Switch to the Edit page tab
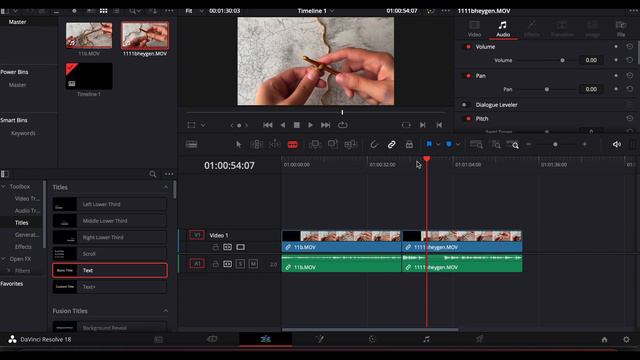Image resolution: width=640 pixels, height=360 pixels. 266,339
